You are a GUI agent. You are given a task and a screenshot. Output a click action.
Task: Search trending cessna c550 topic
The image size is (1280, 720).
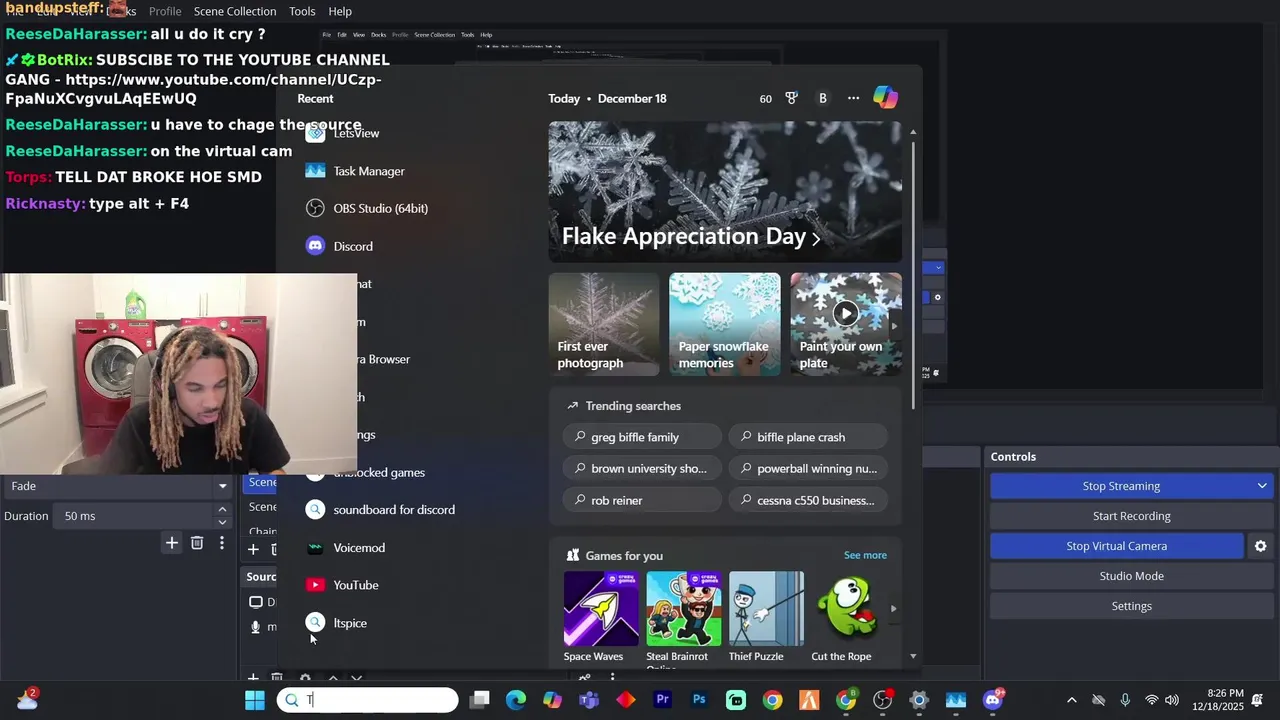(808, 500)
